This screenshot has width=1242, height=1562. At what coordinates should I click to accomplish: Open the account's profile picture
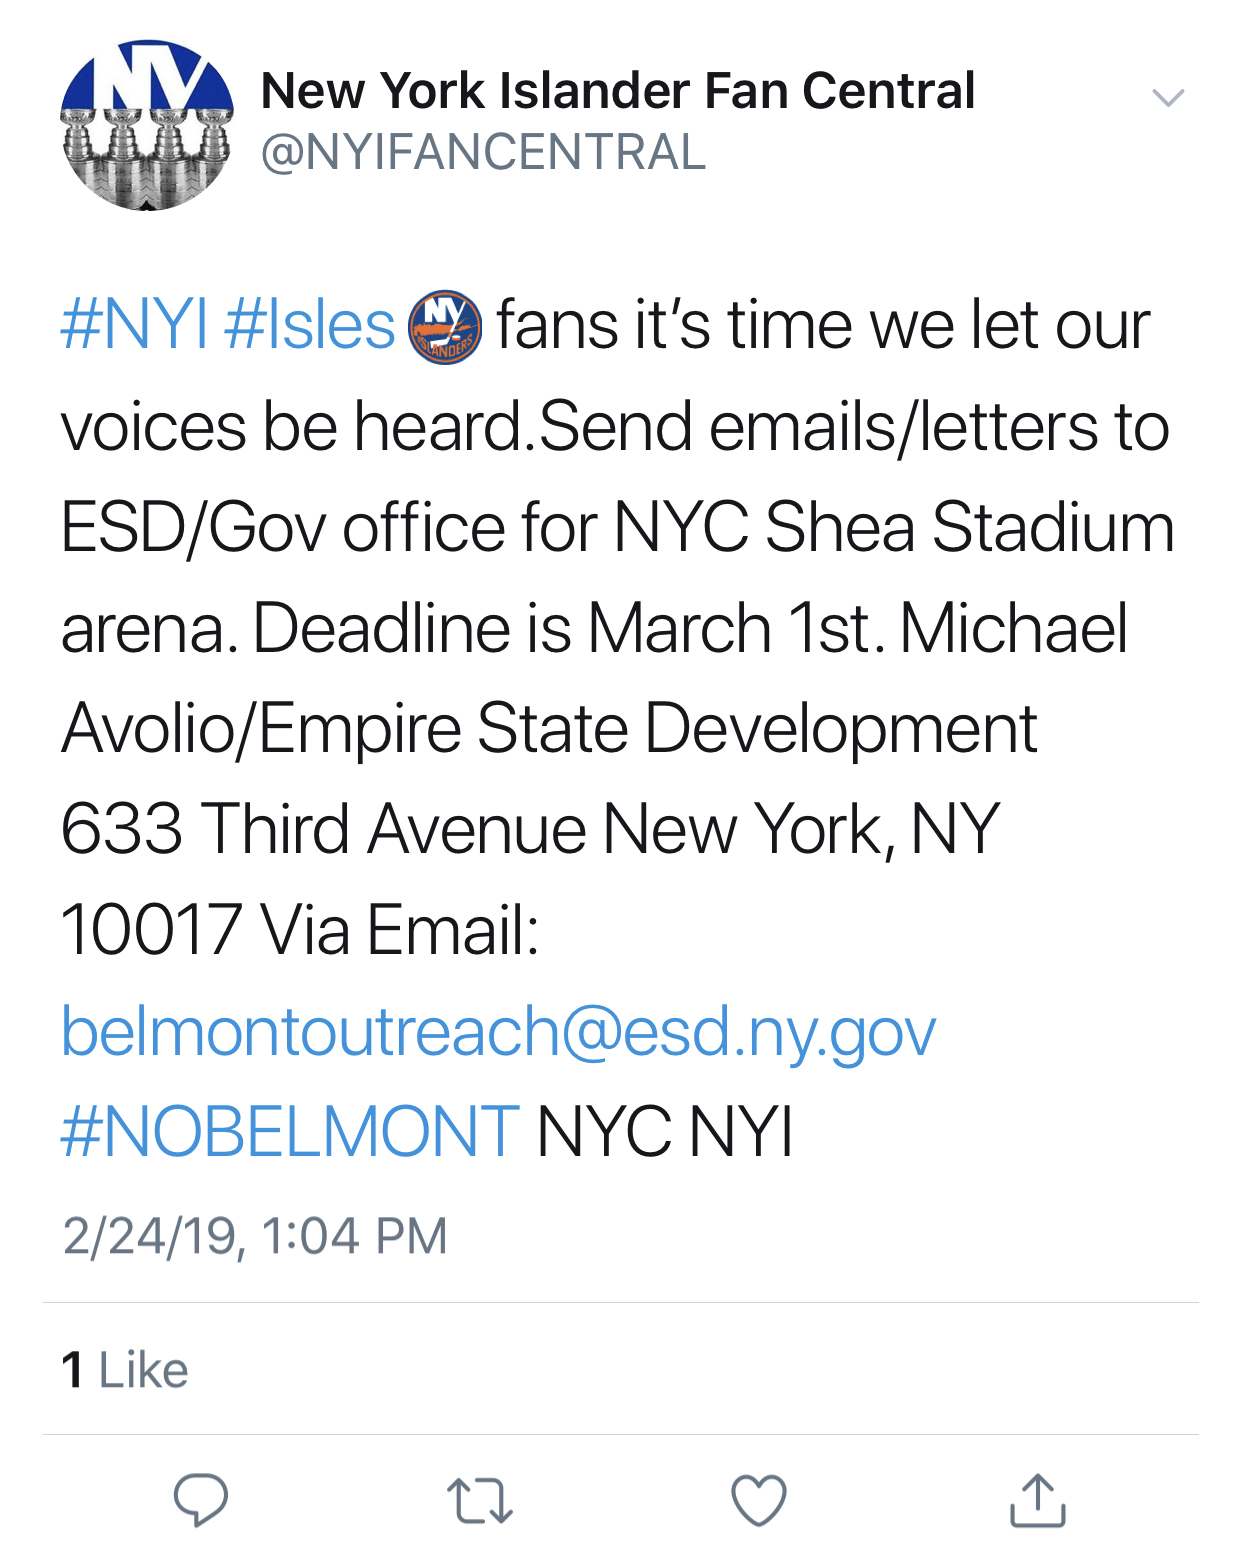click(147, 125)
